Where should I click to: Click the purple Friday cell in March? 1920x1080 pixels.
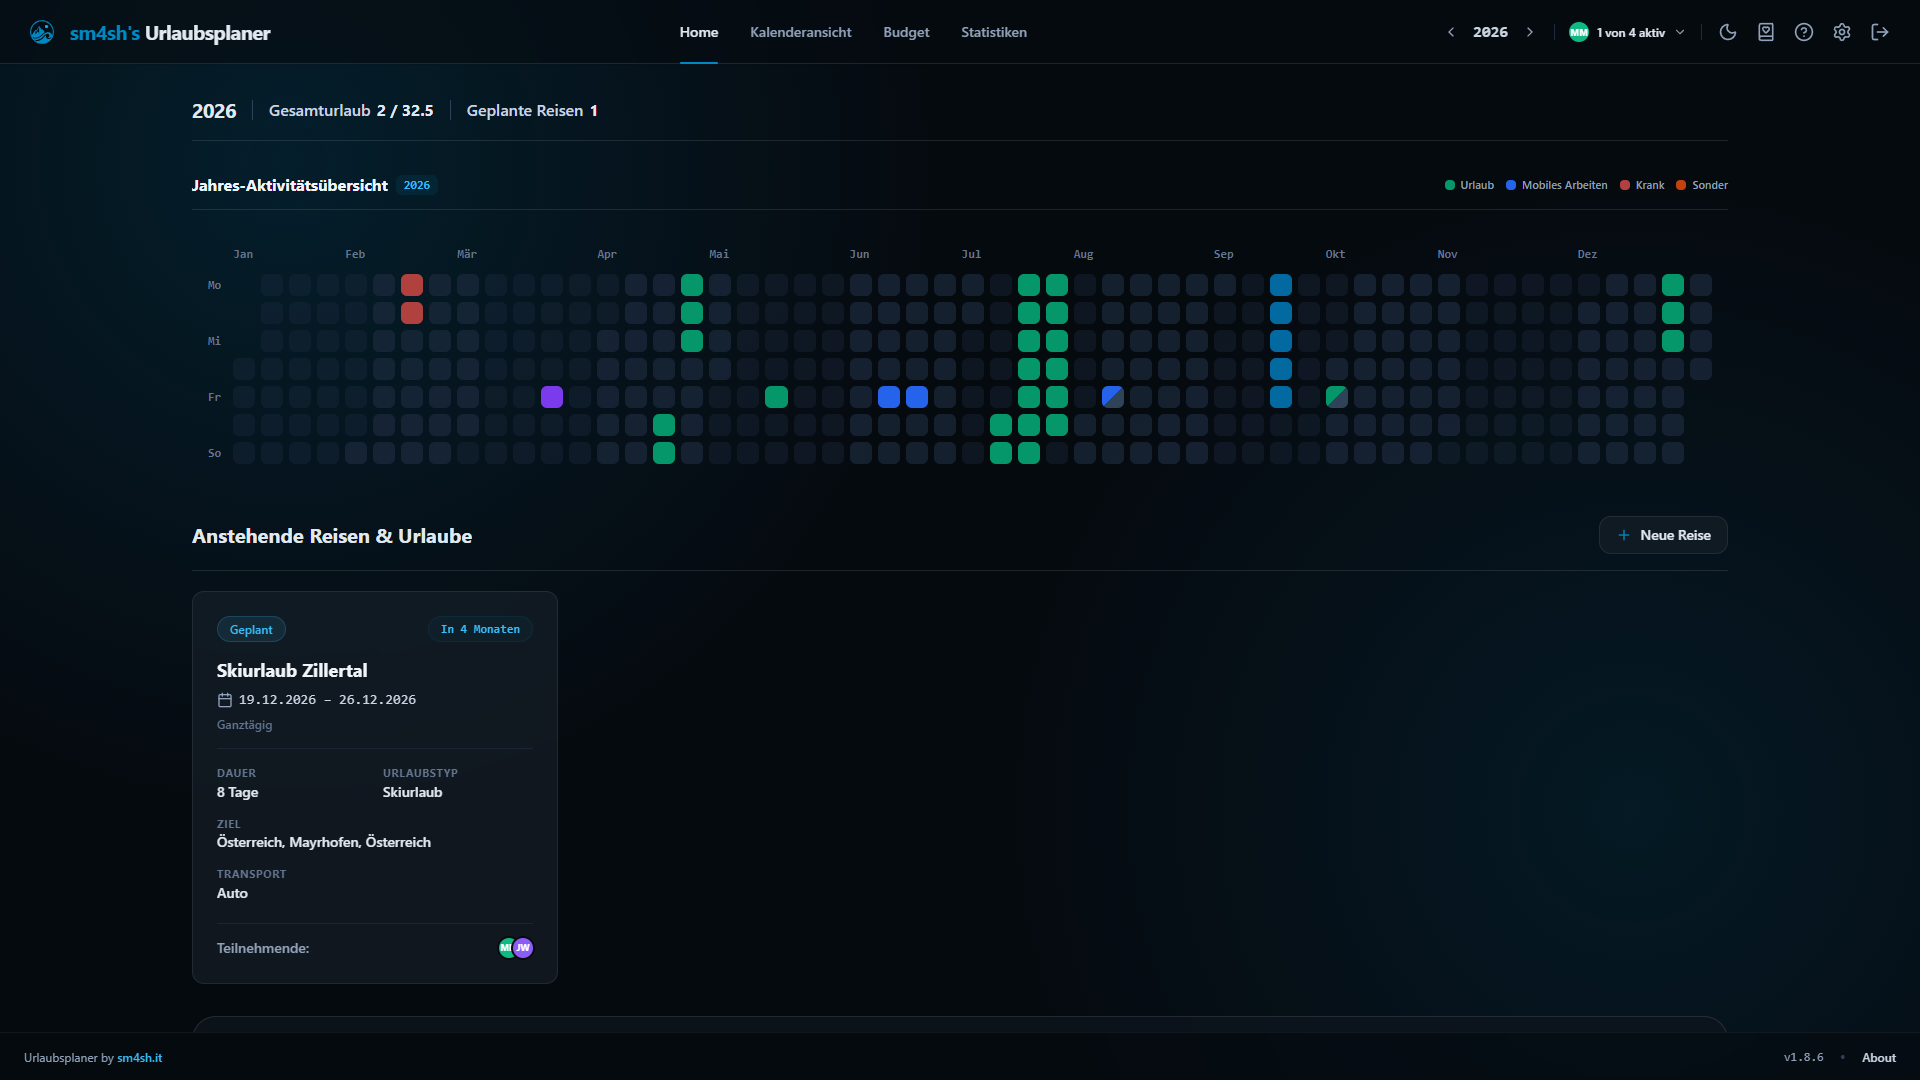(x=552, y=397)
